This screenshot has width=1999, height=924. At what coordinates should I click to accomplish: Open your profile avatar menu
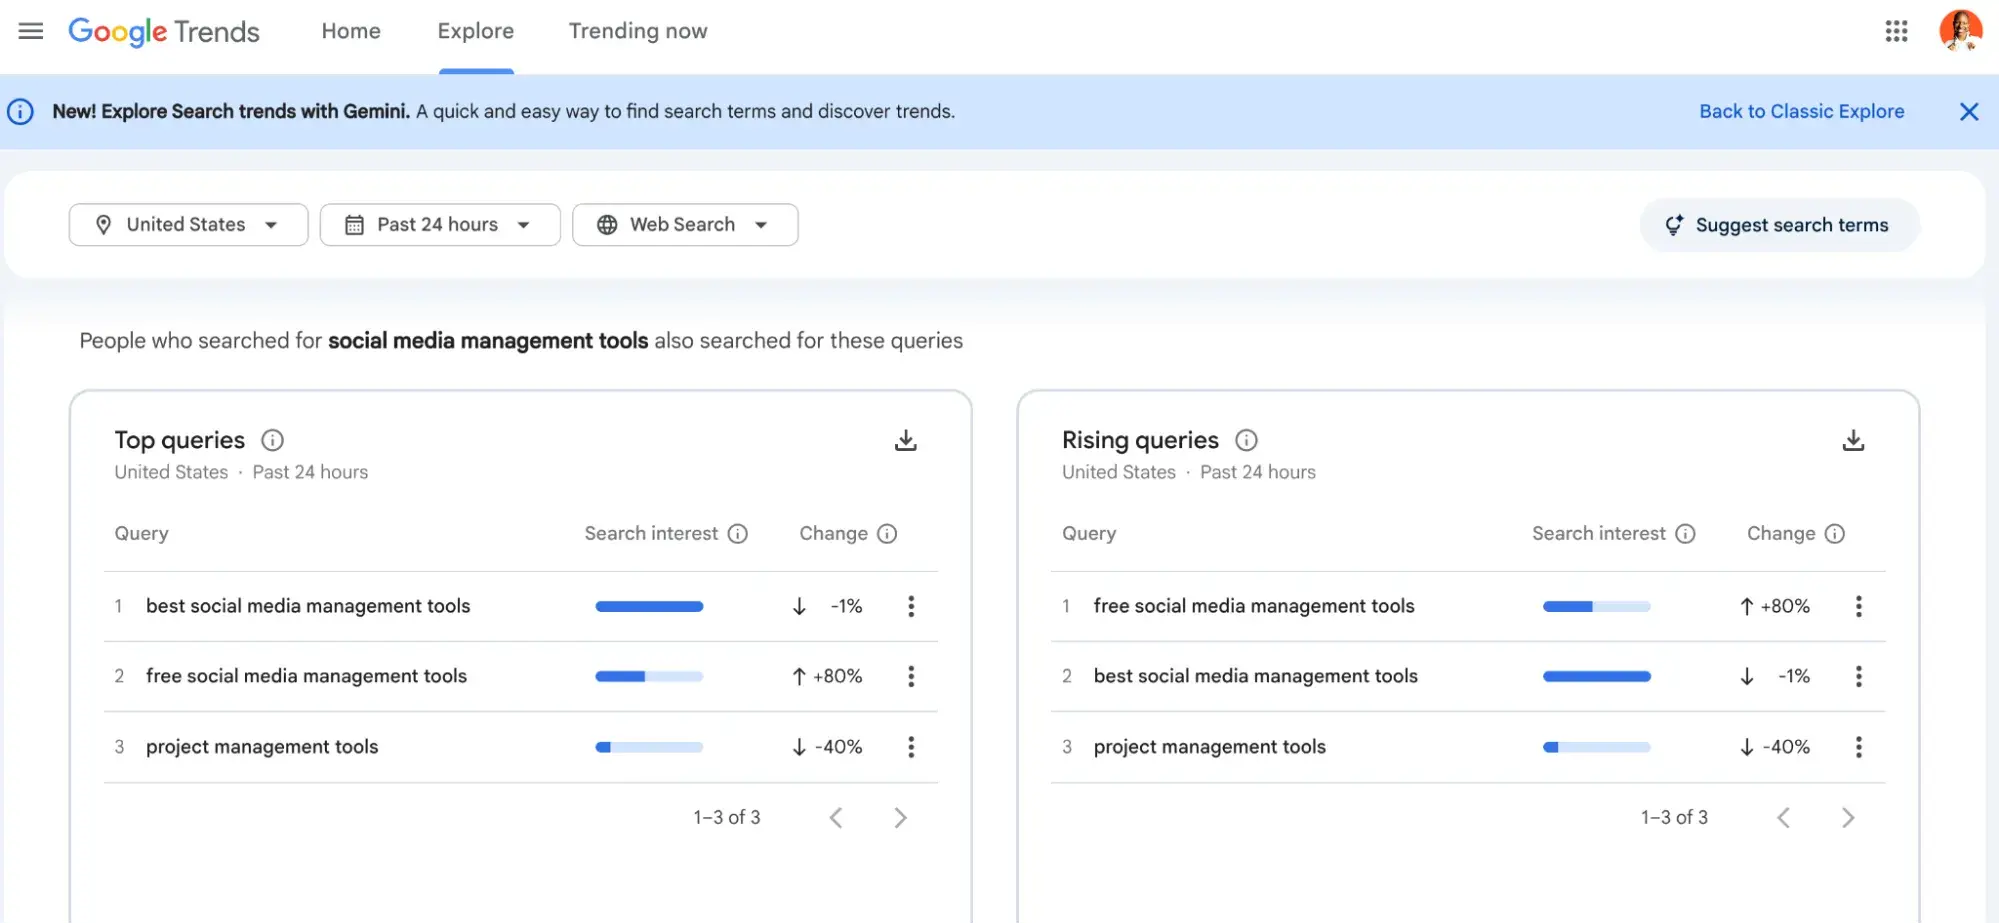tap(1959, 31)
